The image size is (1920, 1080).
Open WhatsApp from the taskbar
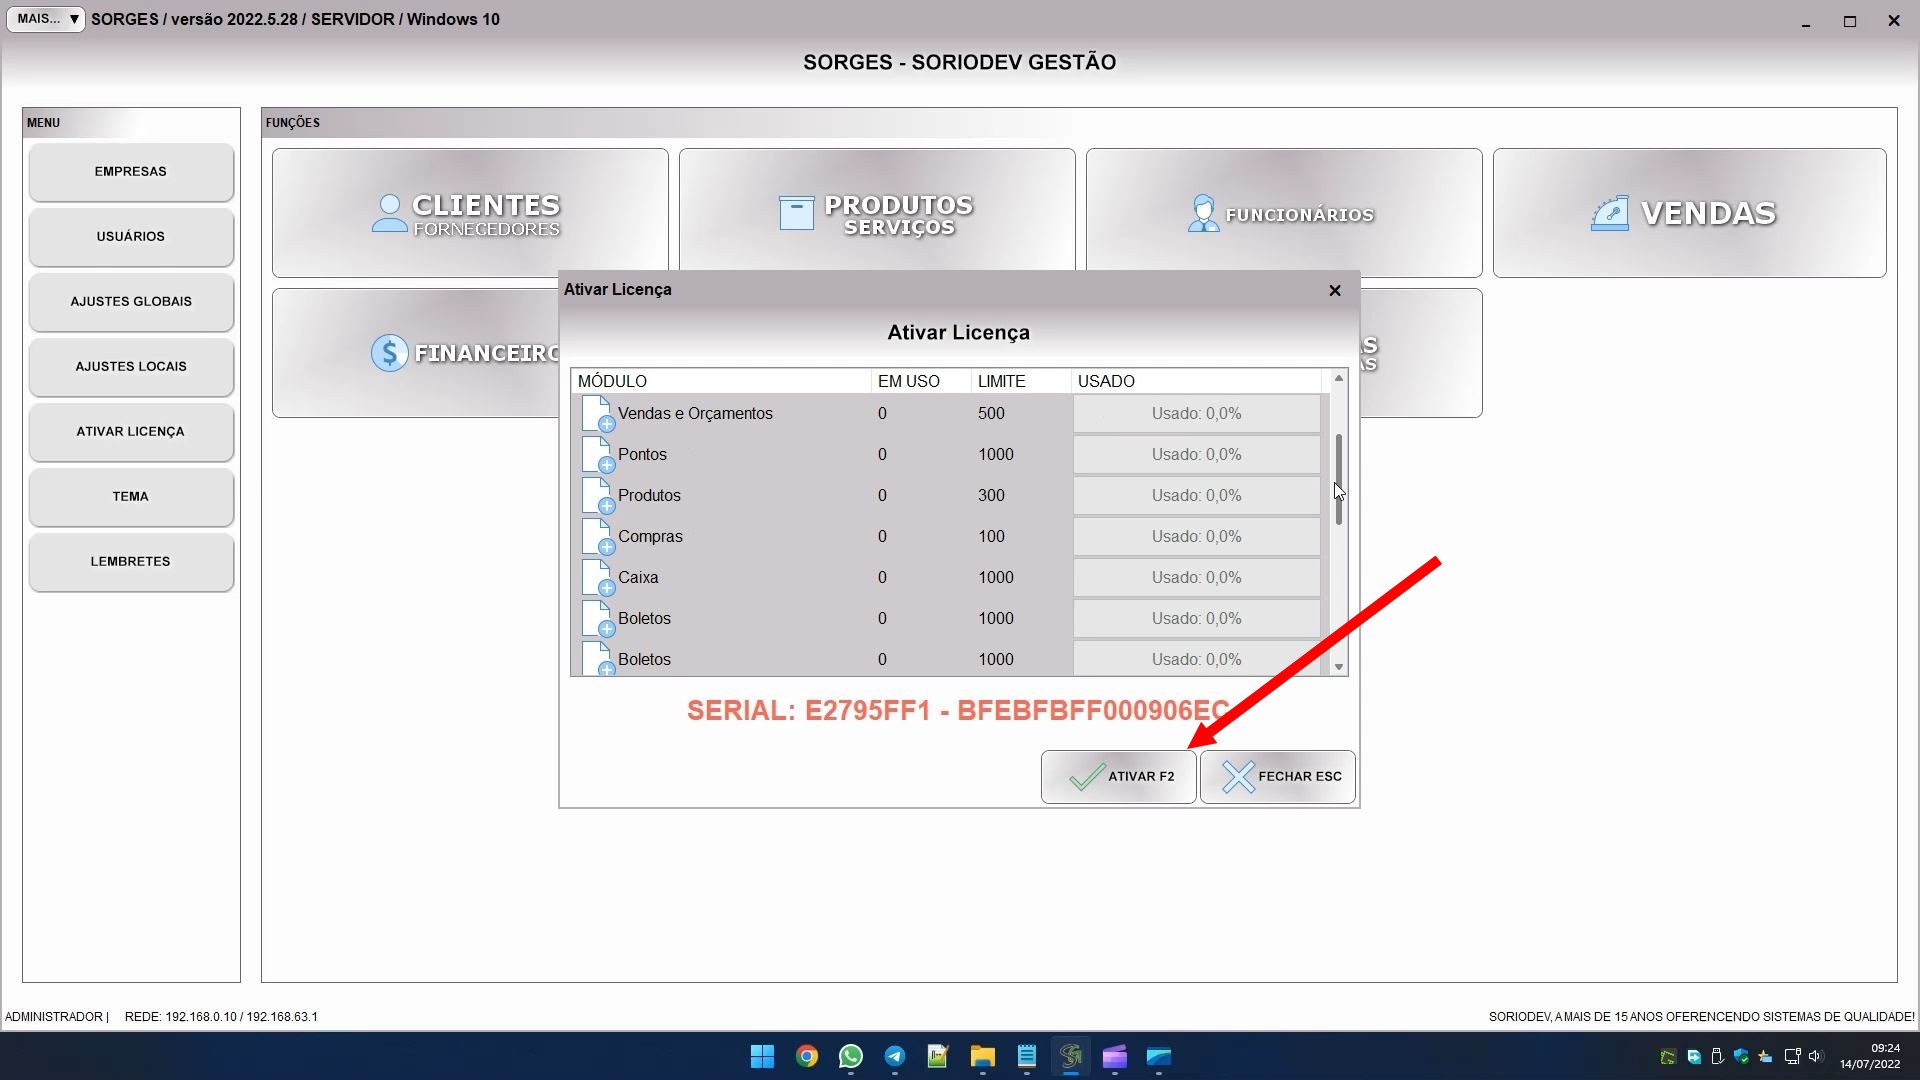pos(851,1056)
